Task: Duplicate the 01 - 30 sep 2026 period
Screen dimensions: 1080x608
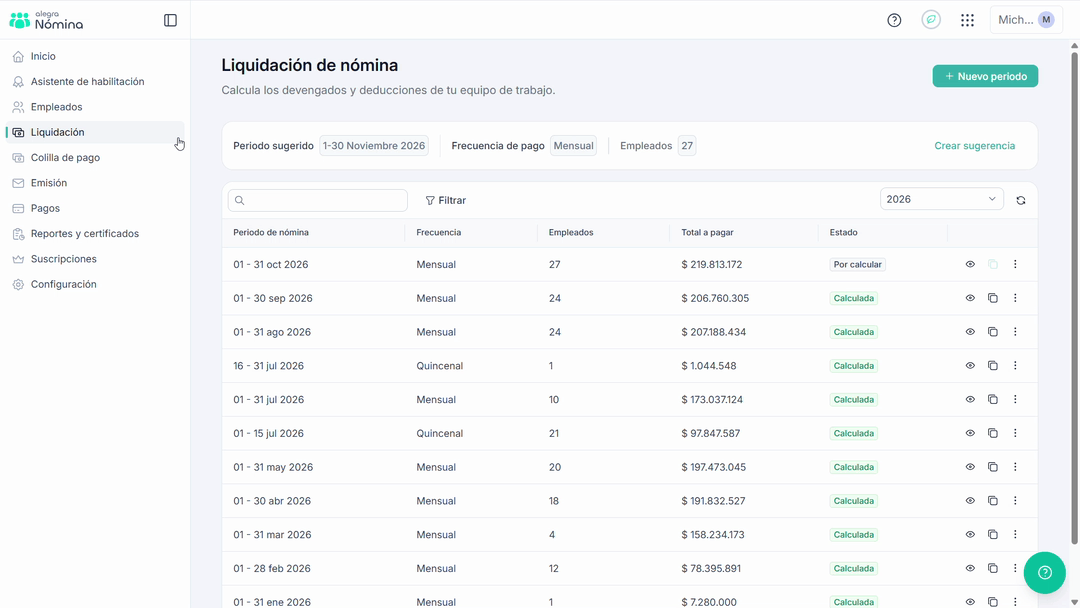Action: 993,298
